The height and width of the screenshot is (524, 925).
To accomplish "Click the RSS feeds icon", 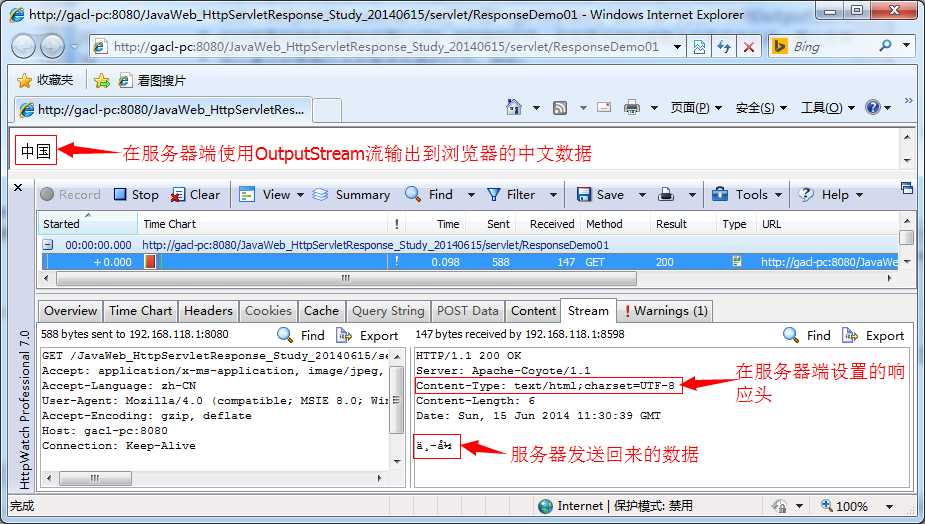I will point(560,107).
